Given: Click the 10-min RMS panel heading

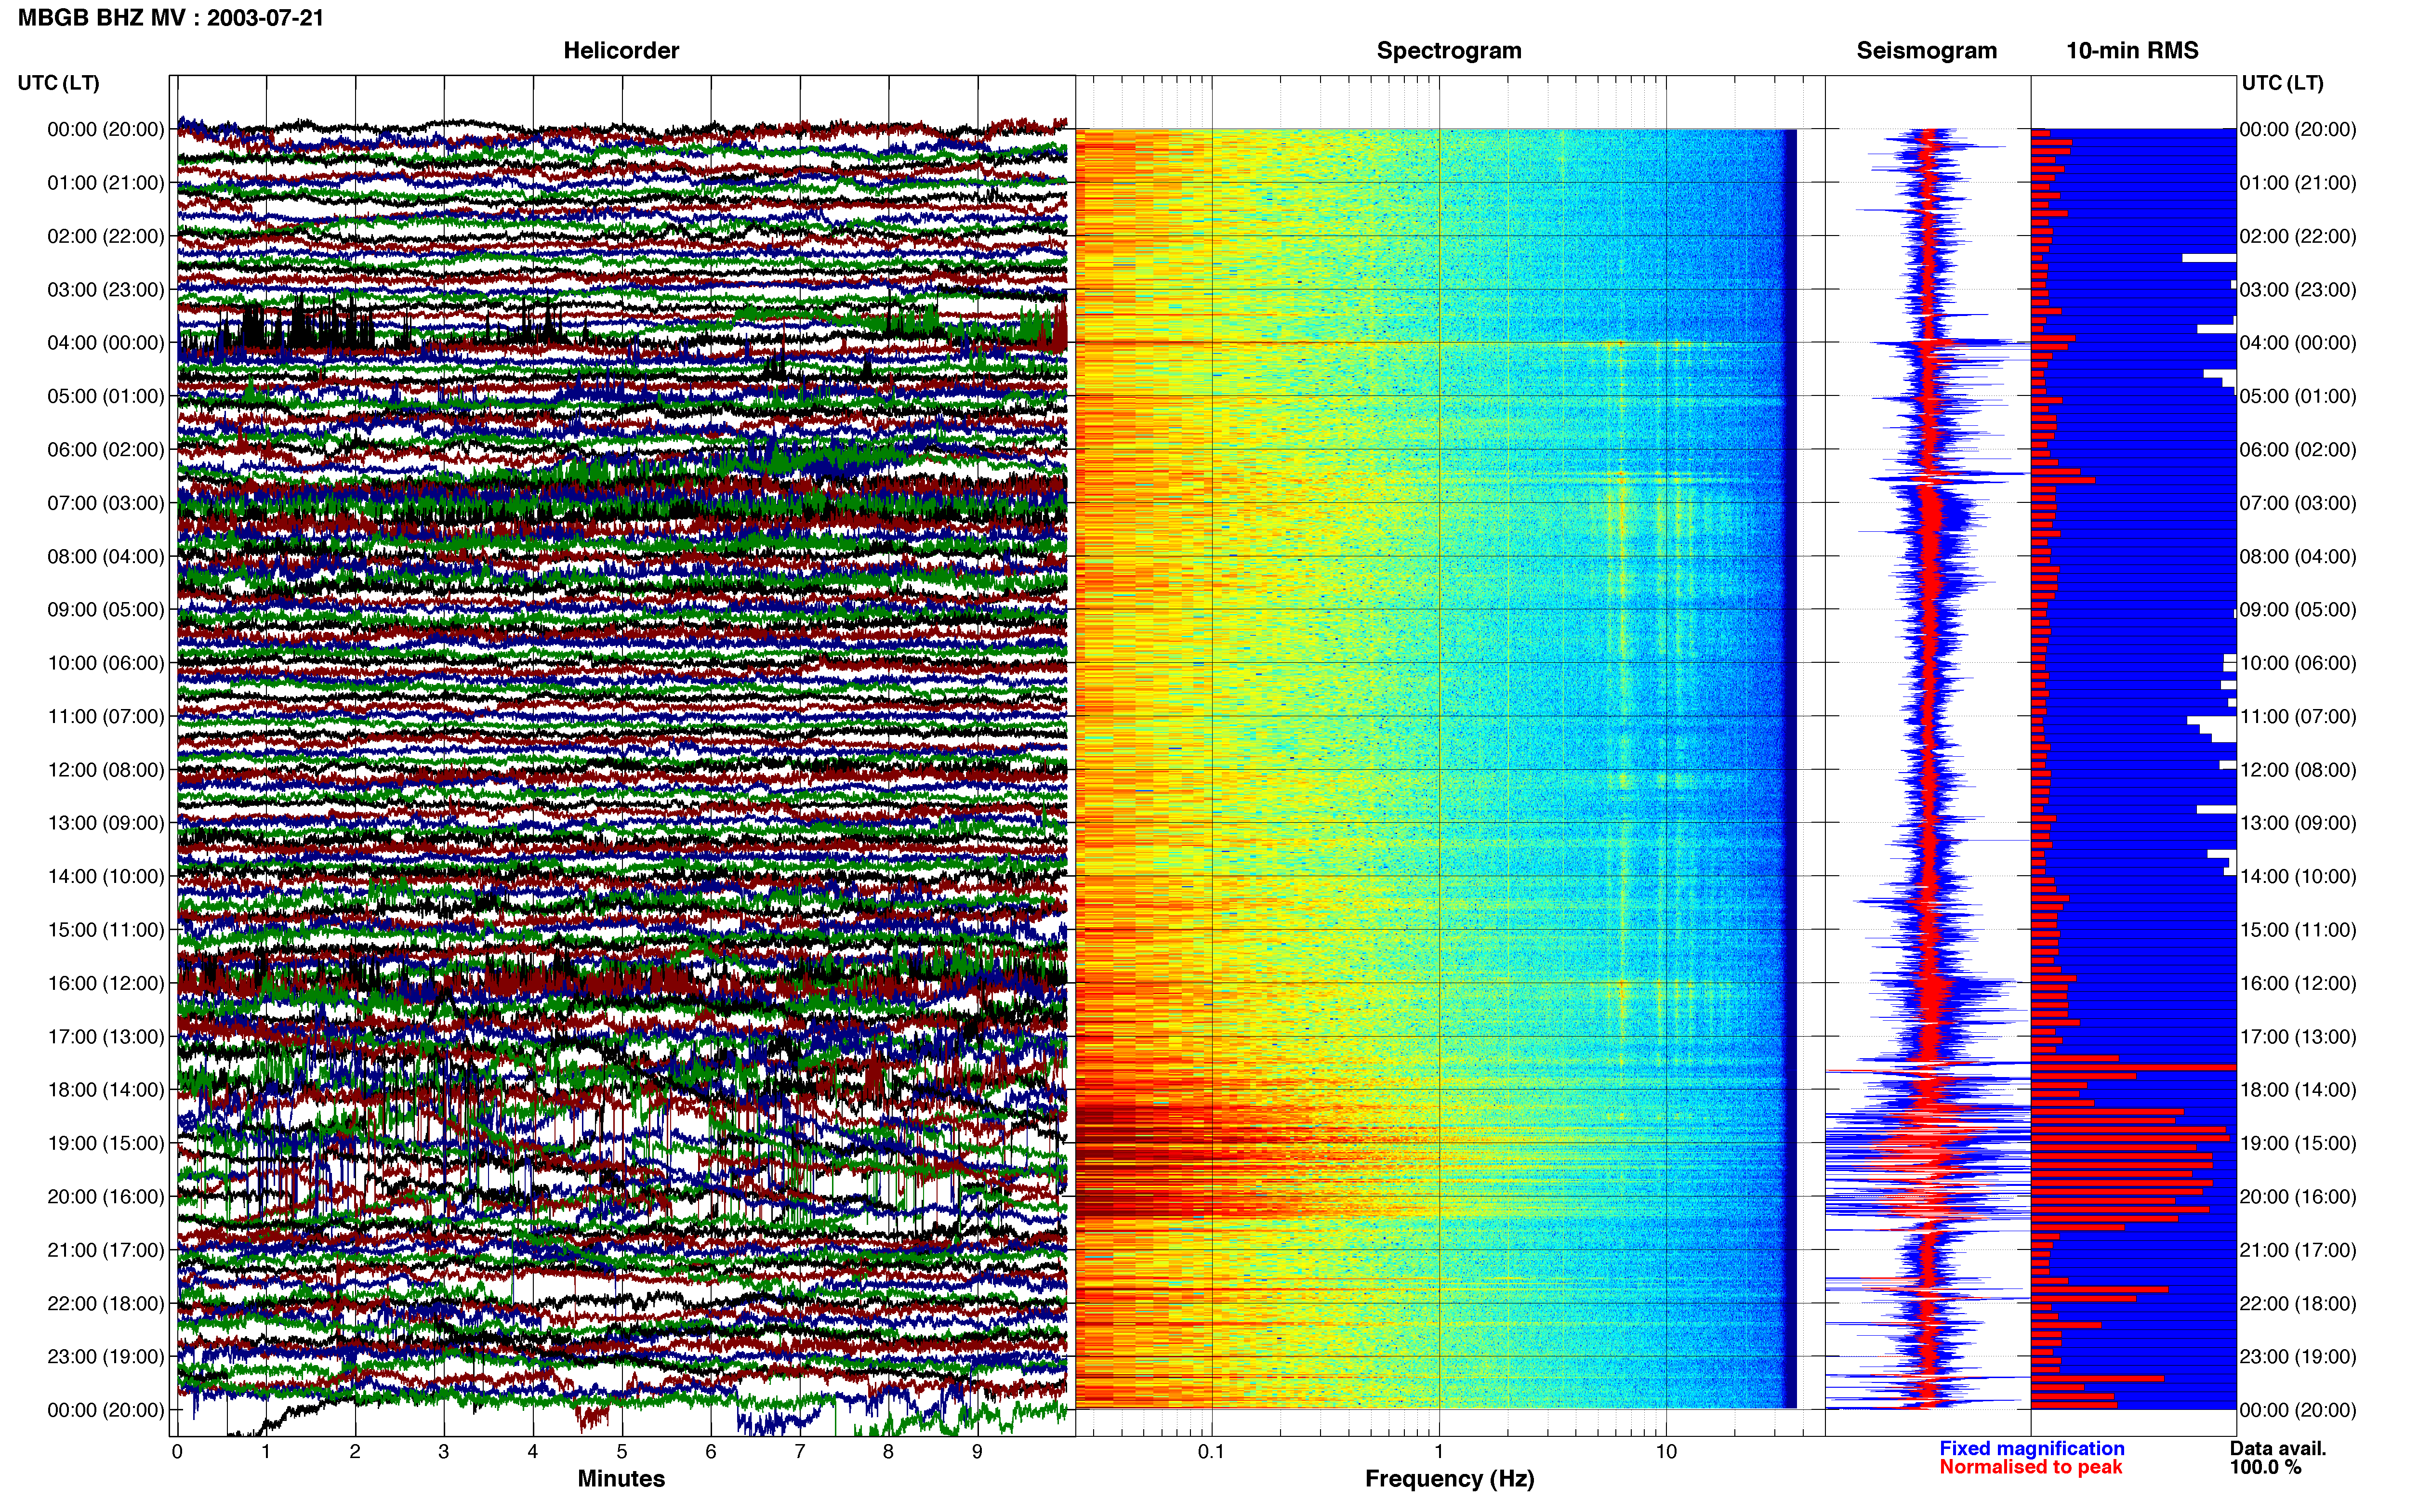Looking at the screenshot, I should pyautogui.click(x=2132, y=51).
